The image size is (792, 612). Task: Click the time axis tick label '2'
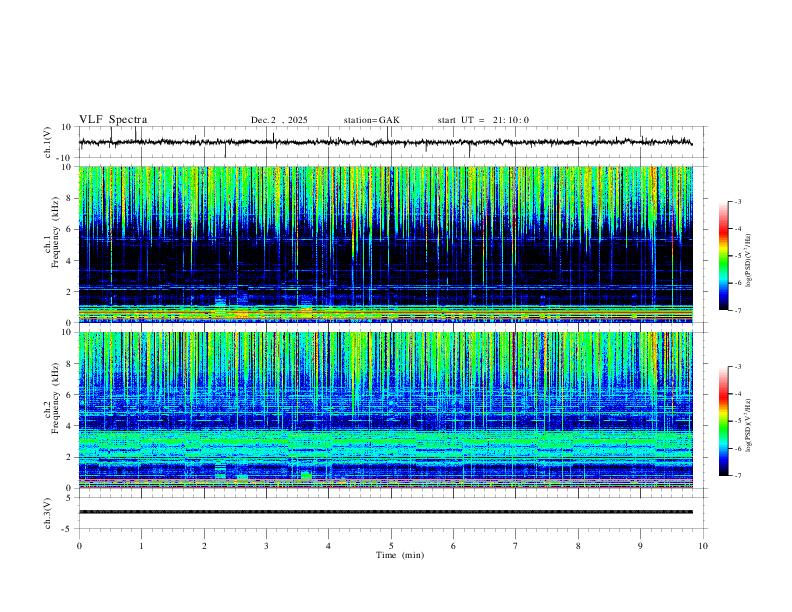tap(204, 546)
